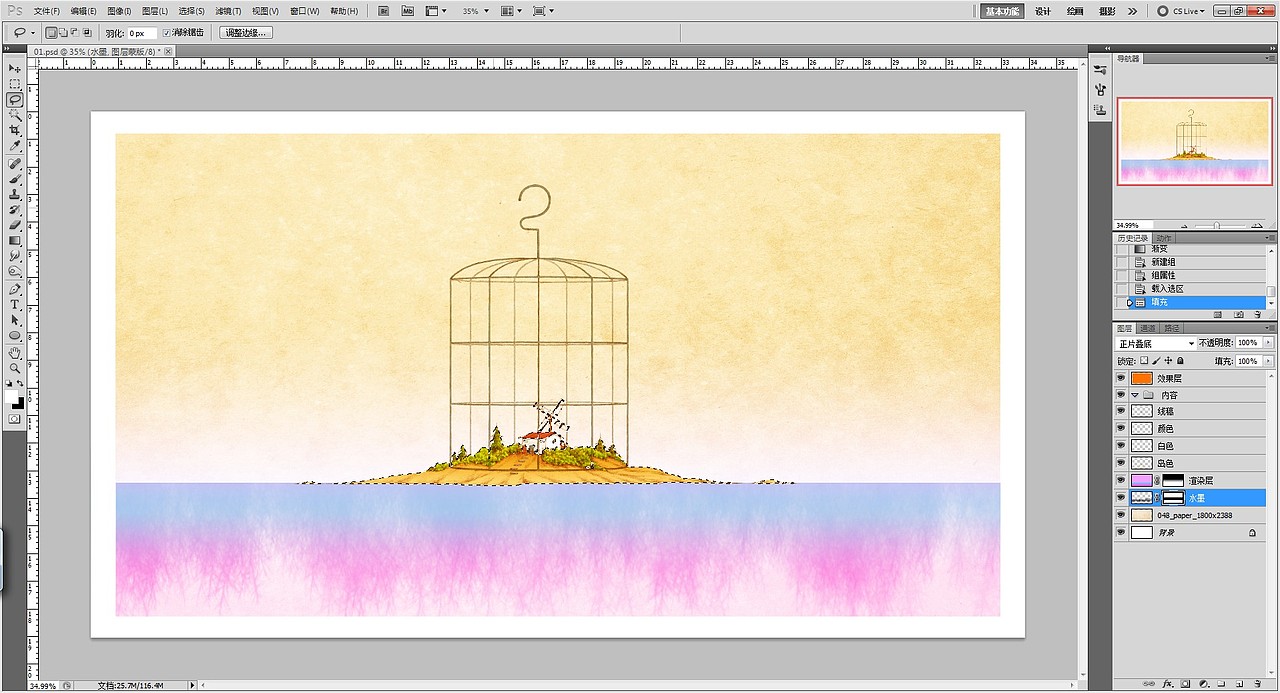Select the Healing Brush tool
The width and height of the screenshot is (1280, 693).
[x=15, y=164]
